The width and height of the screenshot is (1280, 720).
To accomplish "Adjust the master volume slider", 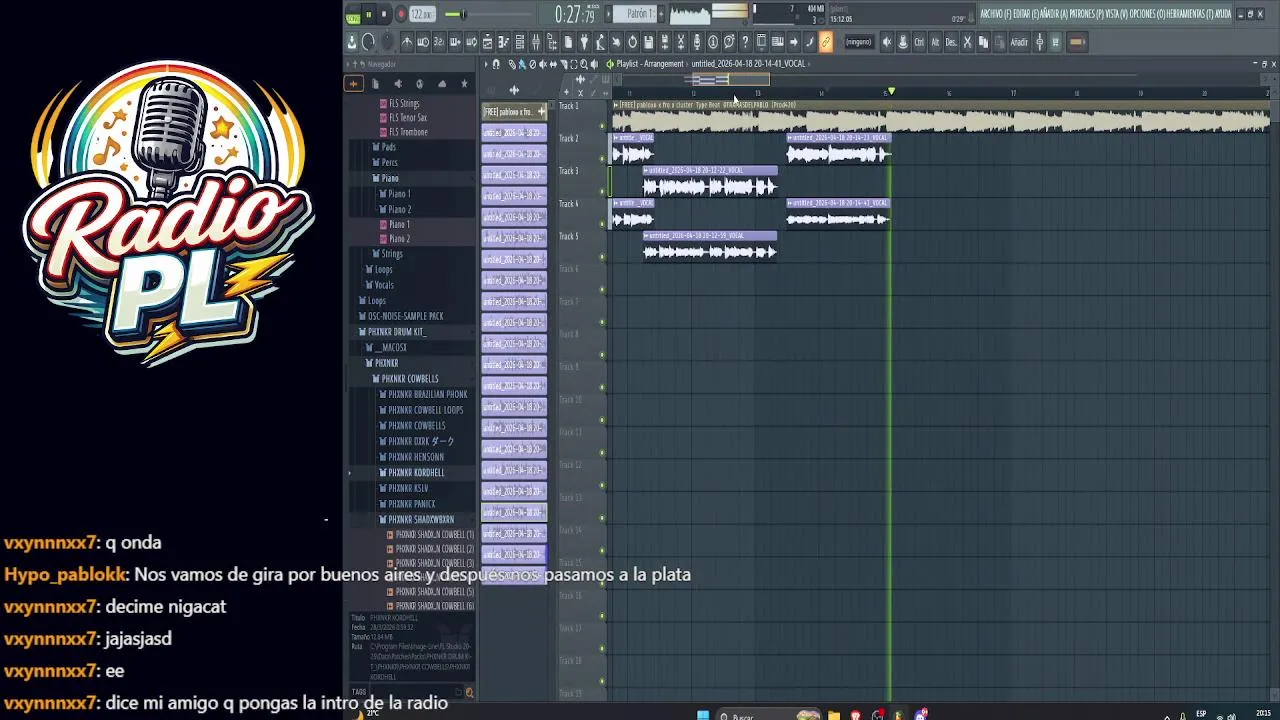I will coord(463,14).
